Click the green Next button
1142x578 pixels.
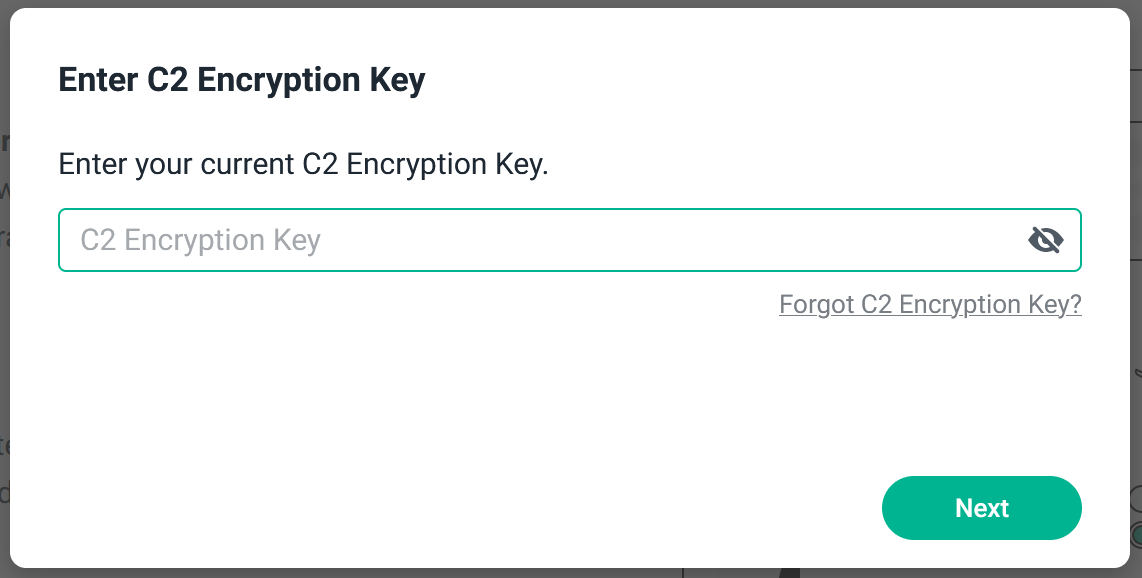point(982,508)
